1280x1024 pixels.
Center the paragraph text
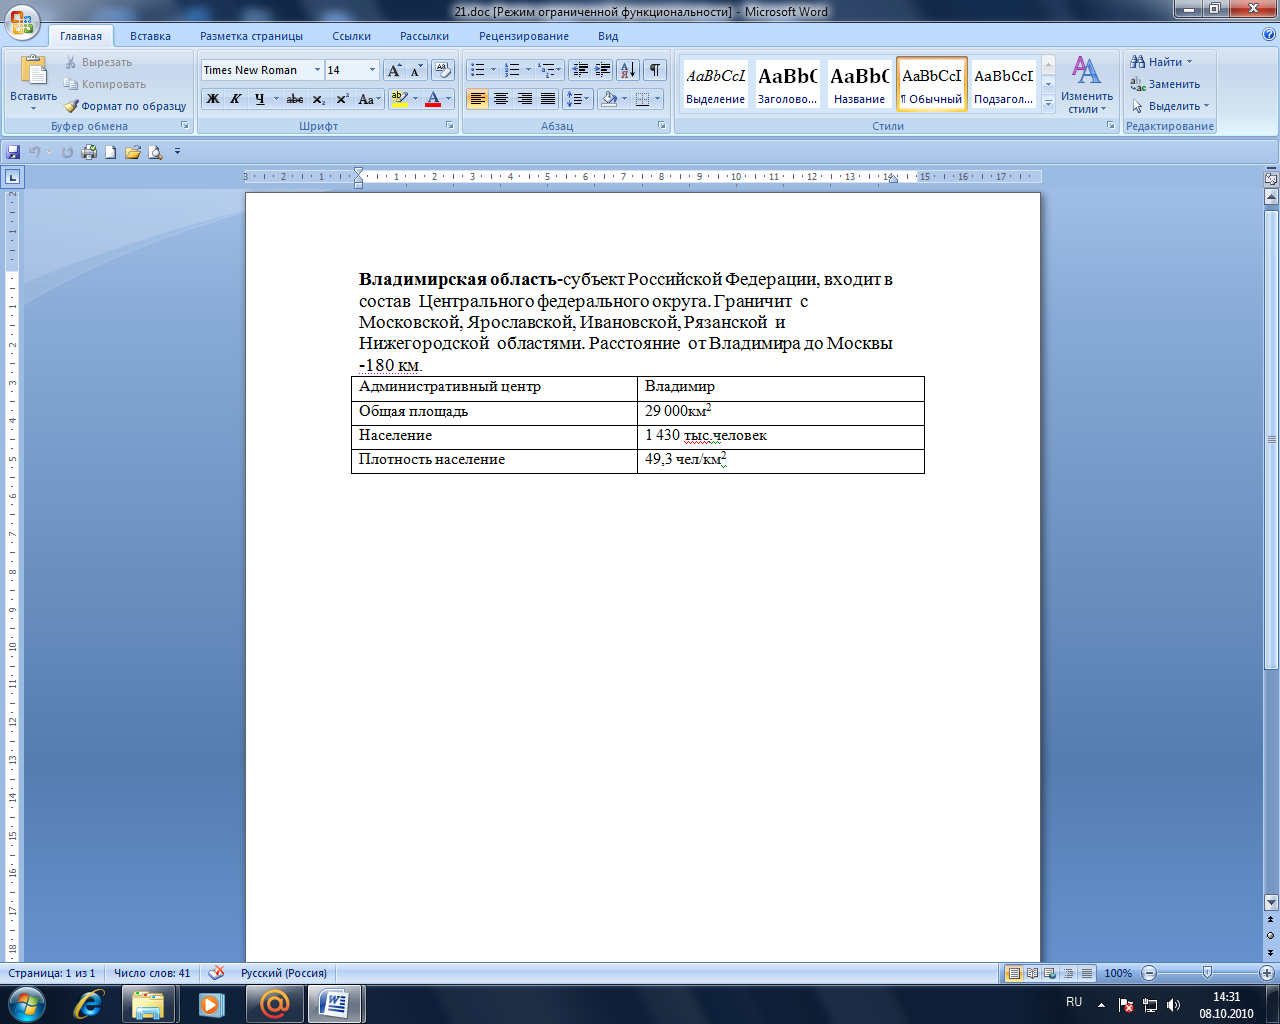501,99
